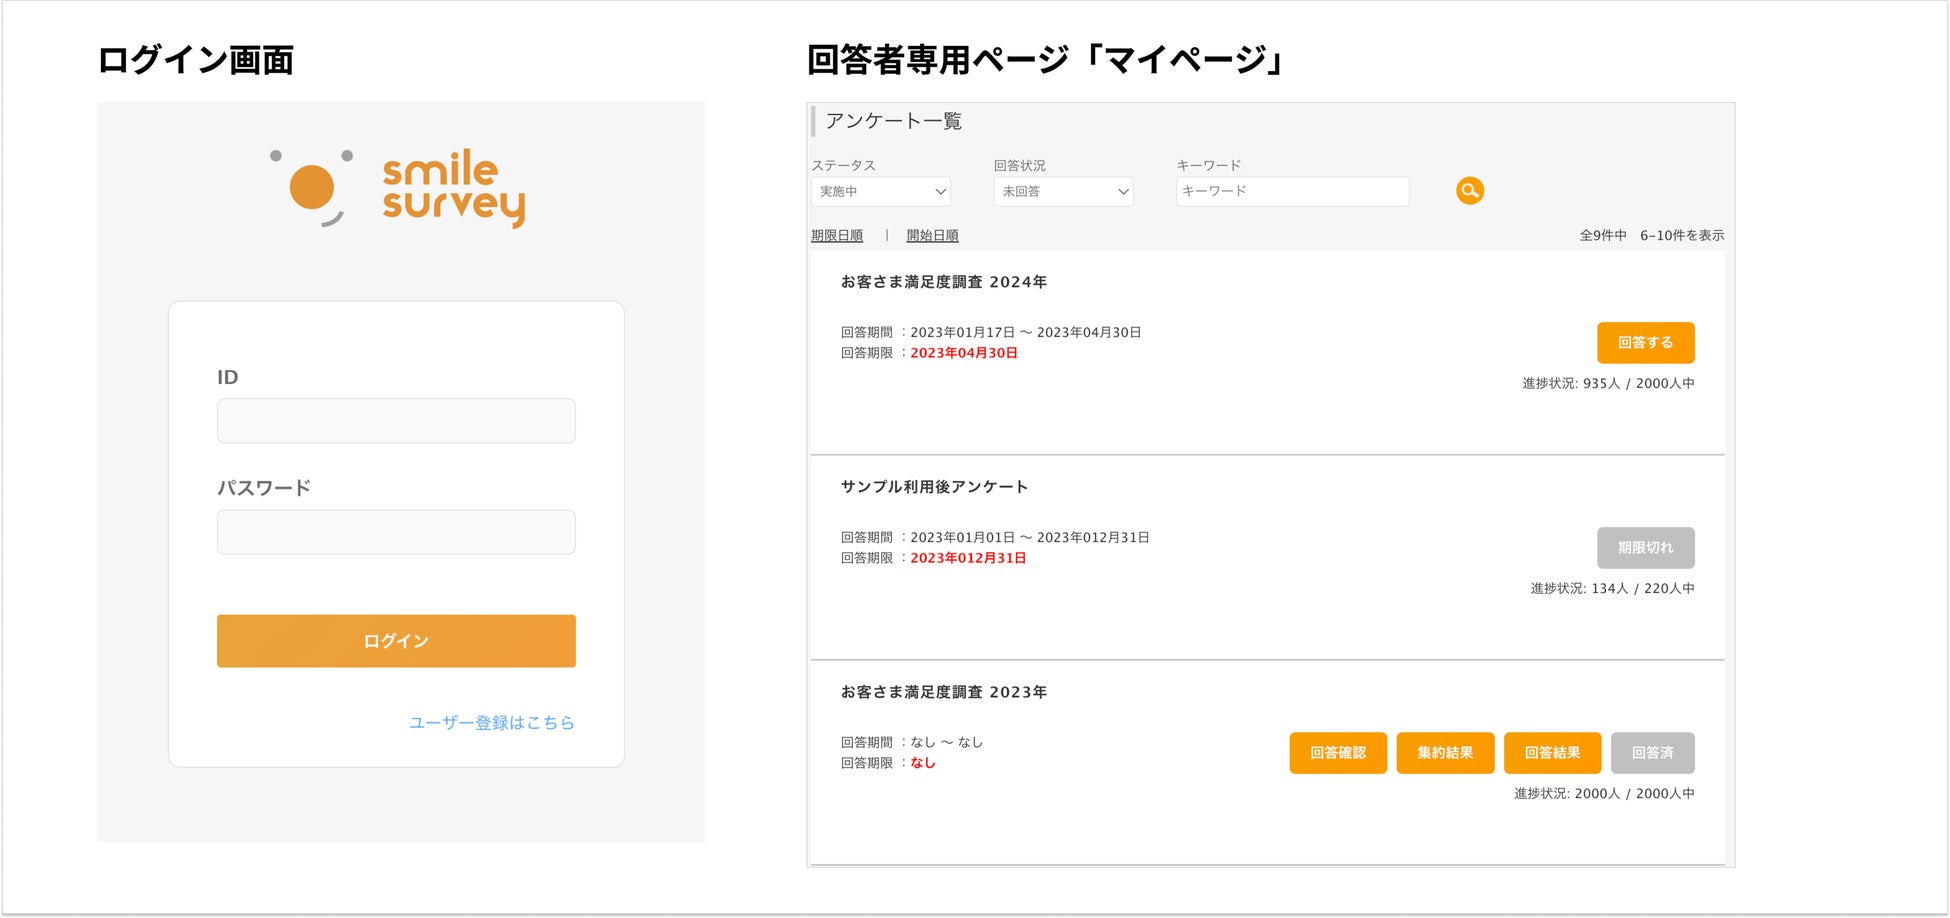Click the grey 期限切れ button
The width and height of the screenshot is (1950, 918).
click(1645, 548)
